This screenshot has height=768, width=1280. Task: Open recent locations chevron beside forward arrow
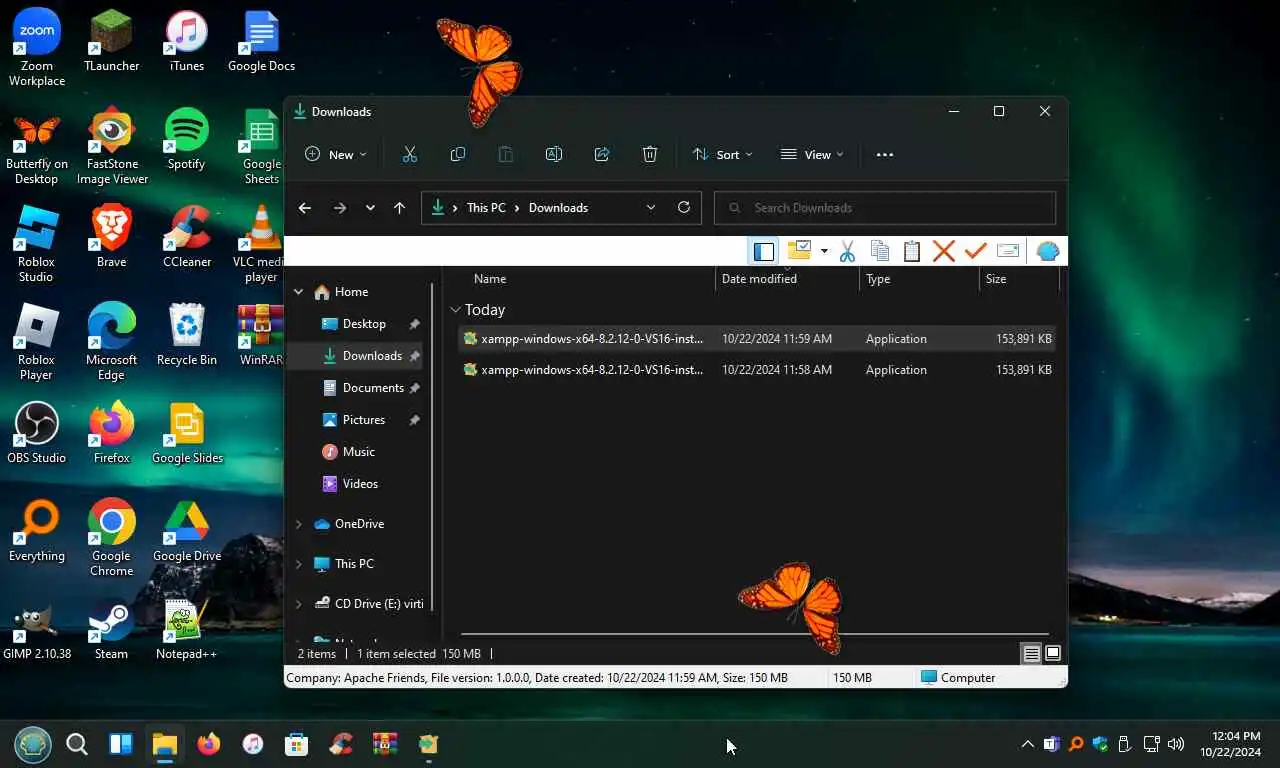tap(370, 208)
